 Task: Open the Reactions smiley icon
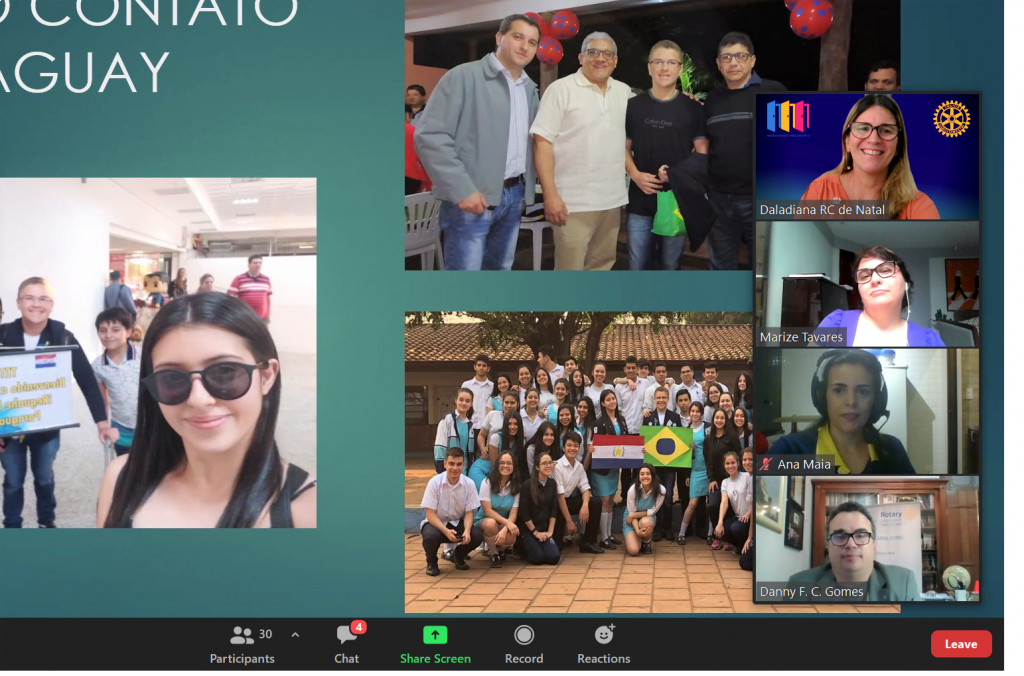coord(604,635)
